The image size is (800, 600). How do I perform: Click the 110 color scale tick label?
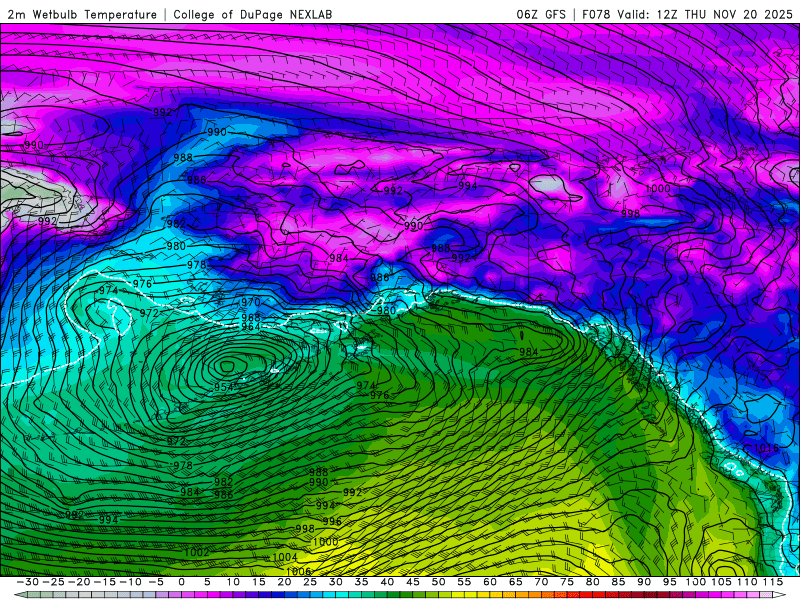(747, 582)
